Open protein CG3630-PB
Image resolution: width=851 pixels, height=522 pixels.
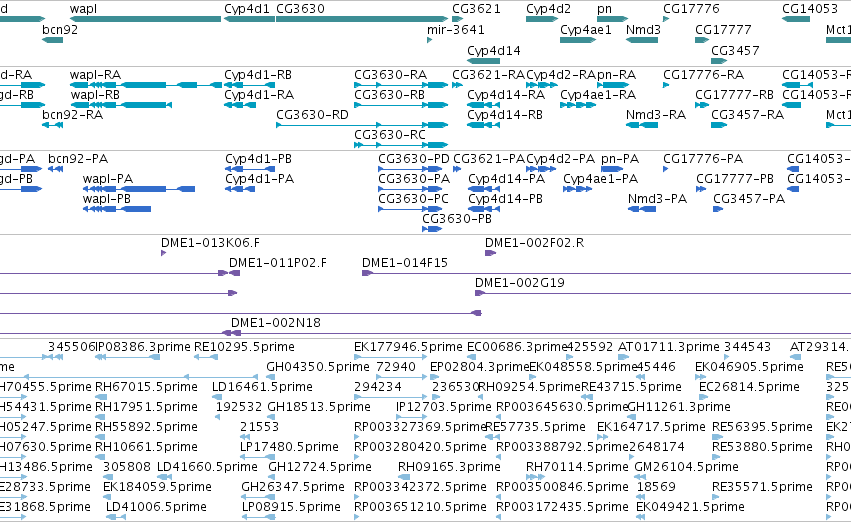tap(456, 219)
